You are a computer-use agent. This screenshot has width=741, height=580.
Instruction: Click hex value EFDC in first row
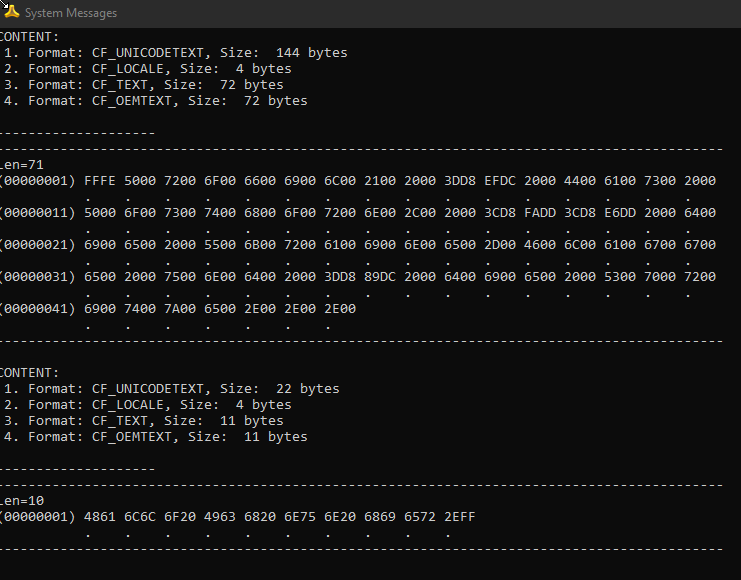(500, 181)
